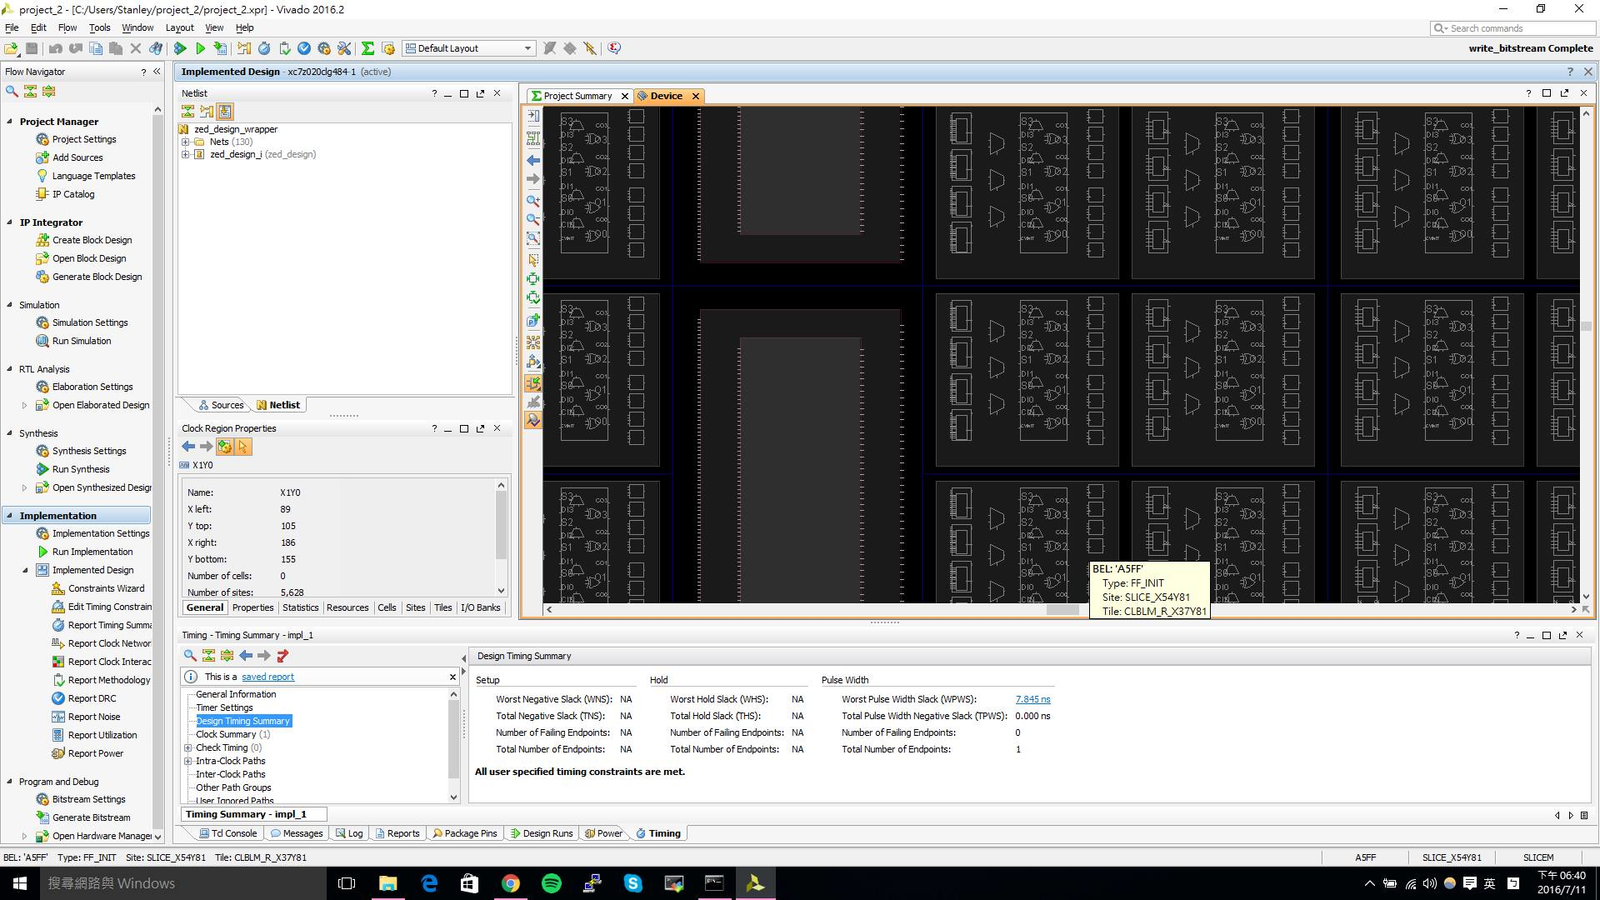Viewport: 1600px width, 900px height.
Task: Click the Save toolbar icon
Action: [32, 48]
